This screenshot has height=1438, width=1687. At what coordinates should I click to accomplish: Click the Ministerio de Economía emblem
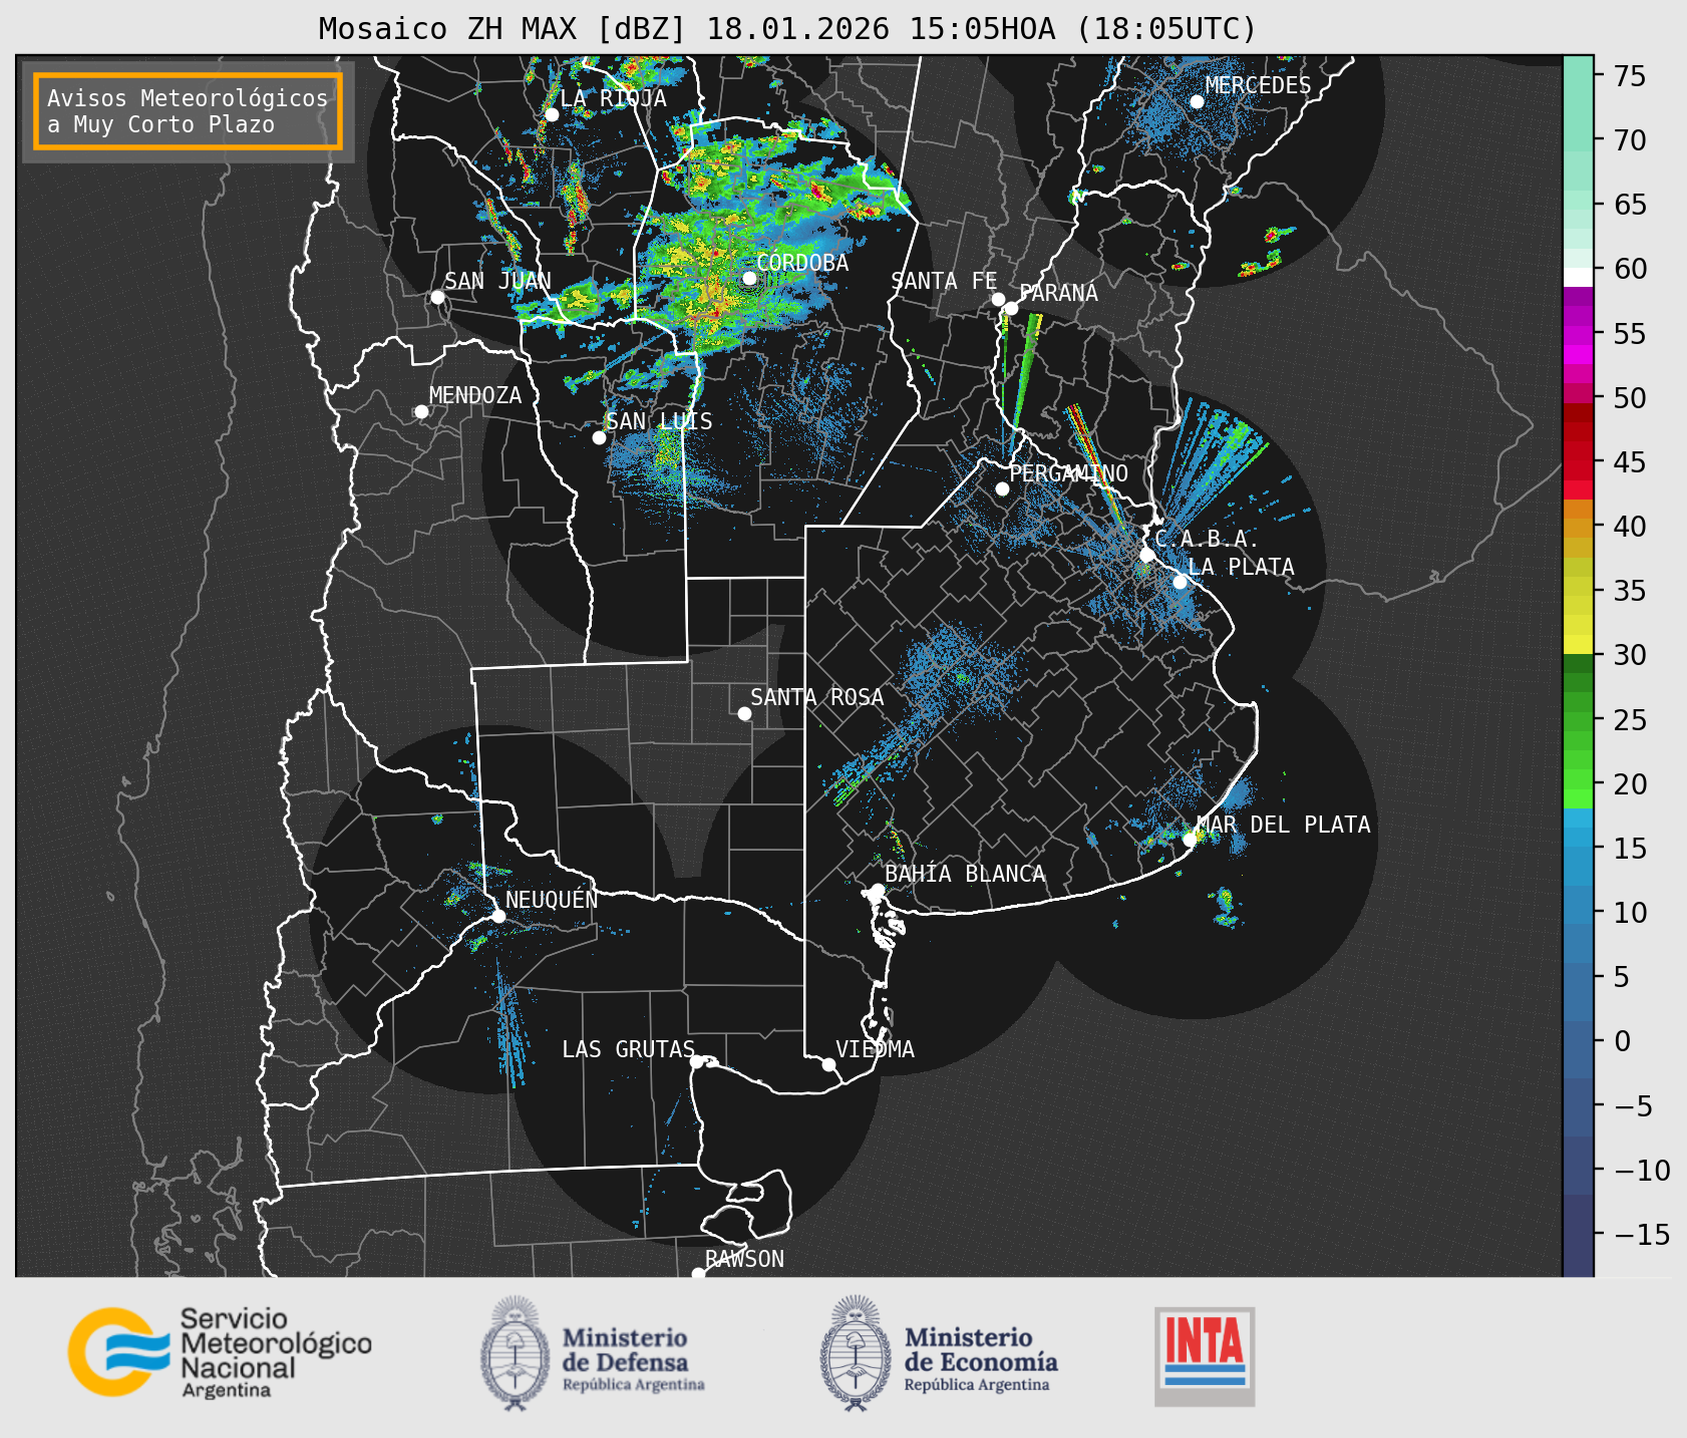pyautogui.click(x=855, y=1353)
